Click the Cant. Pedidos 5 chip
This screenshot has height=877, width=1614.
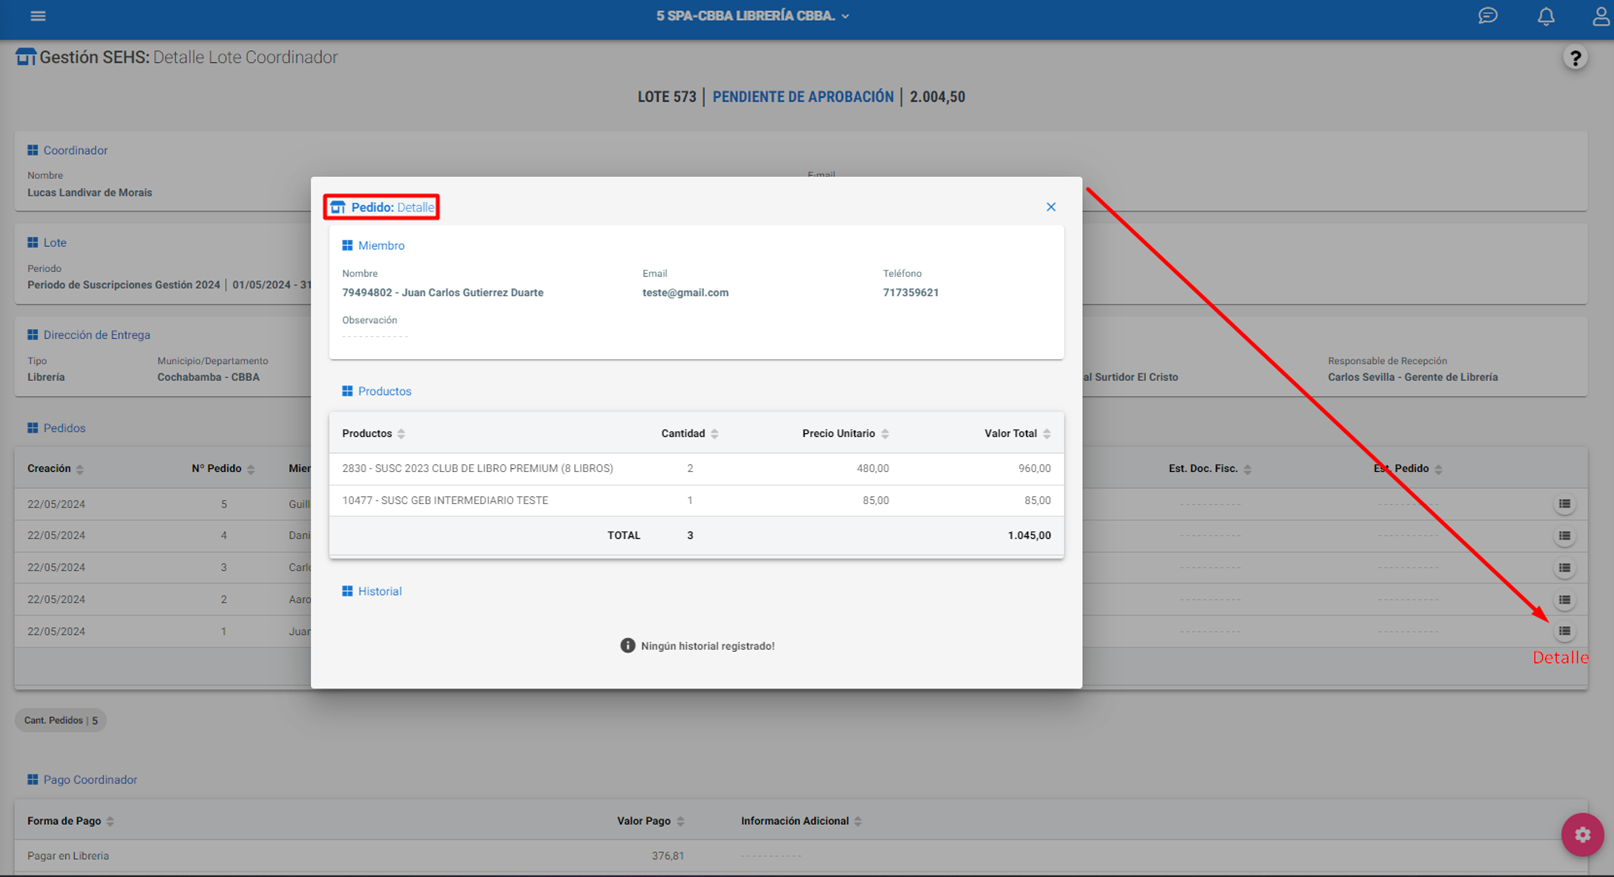click(x=61, y=720)
